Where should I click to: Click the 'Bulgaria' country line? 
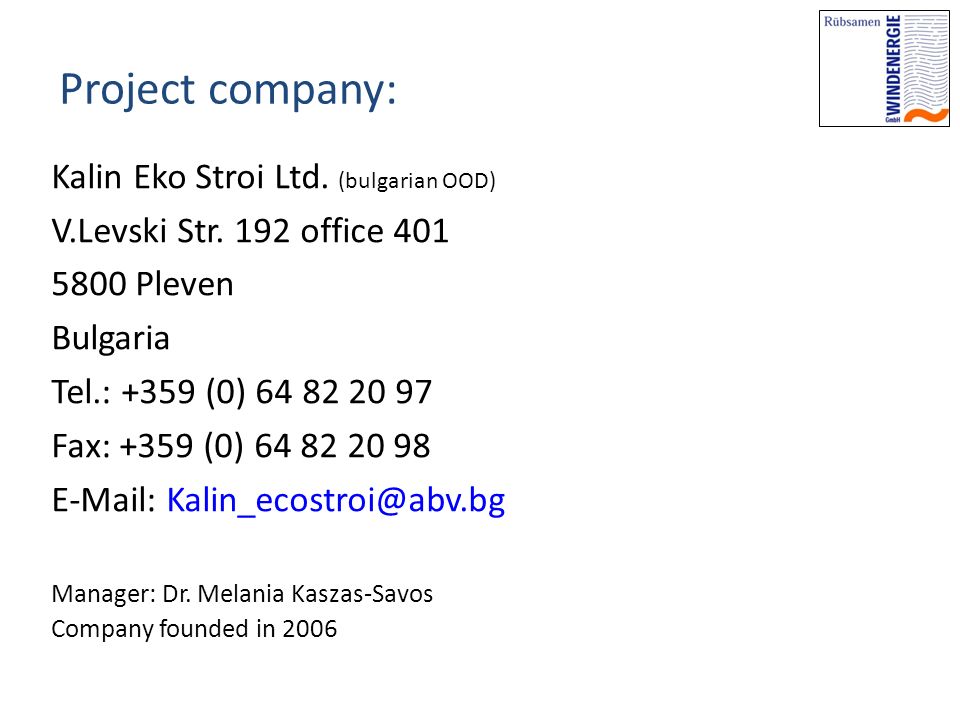[111, 339]
